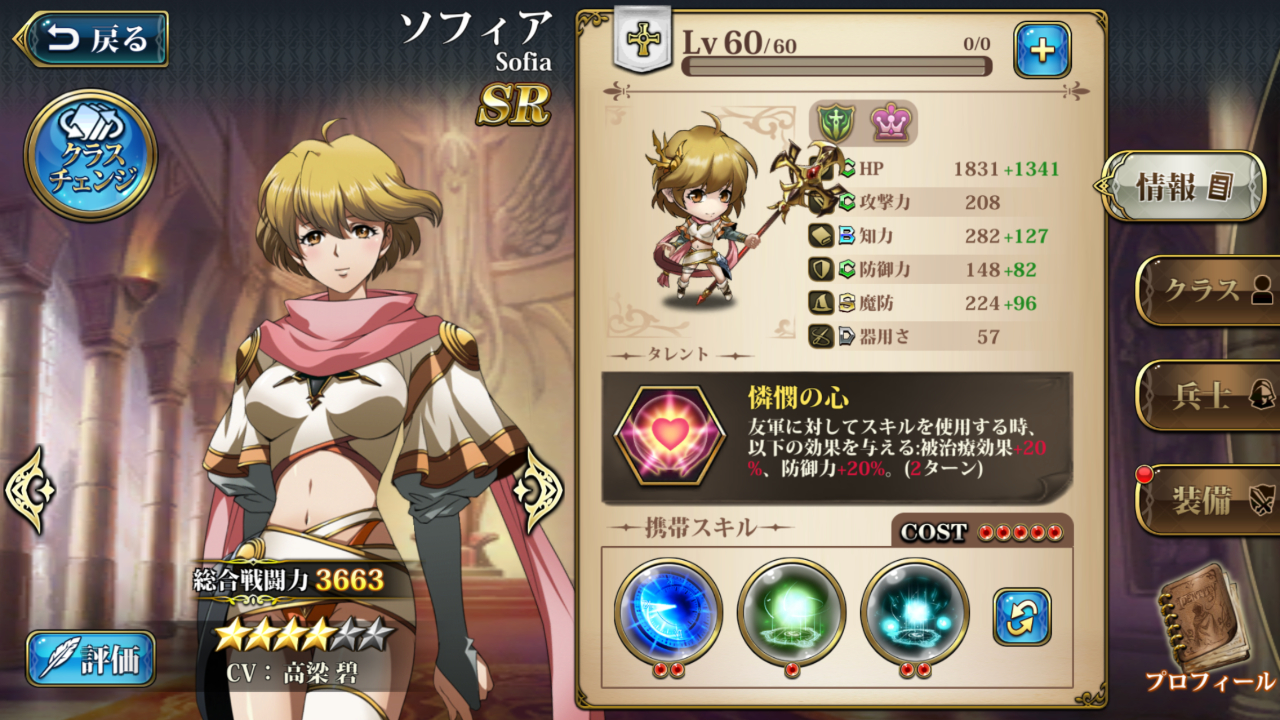Go to previous character with left arrow

pos(29,489)
